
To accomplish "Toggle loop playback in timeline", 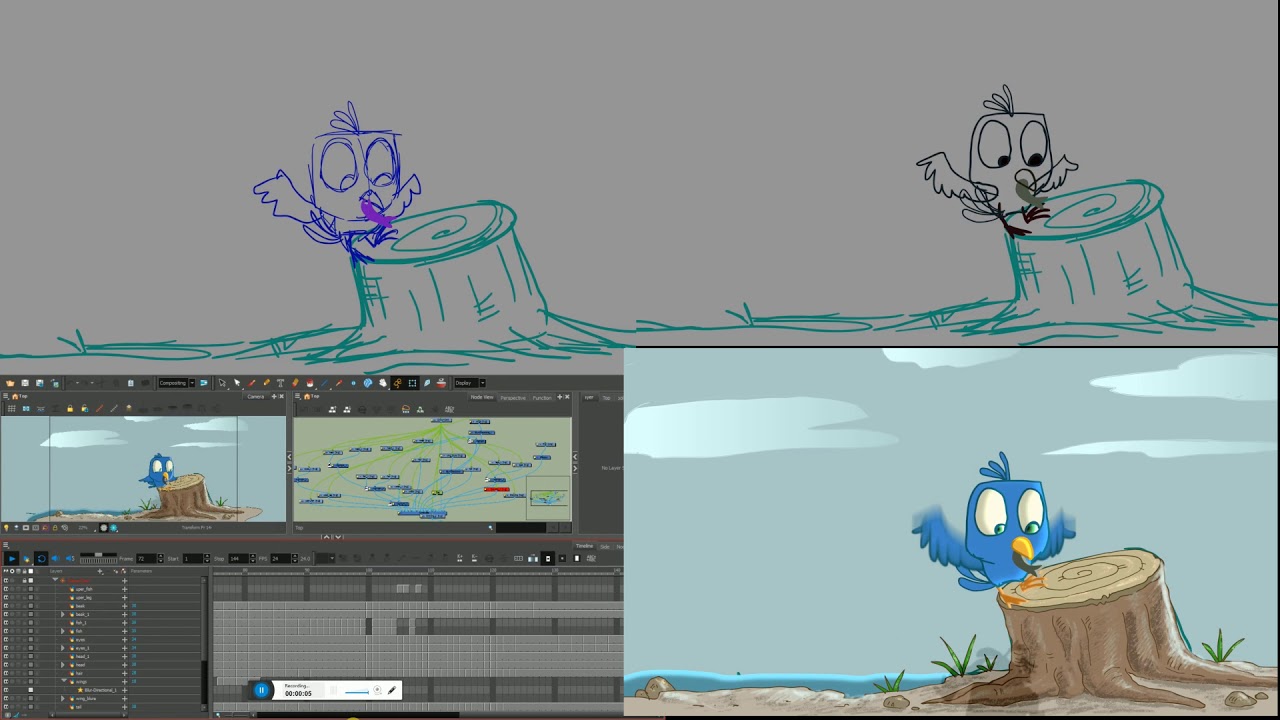I will 41,559.
